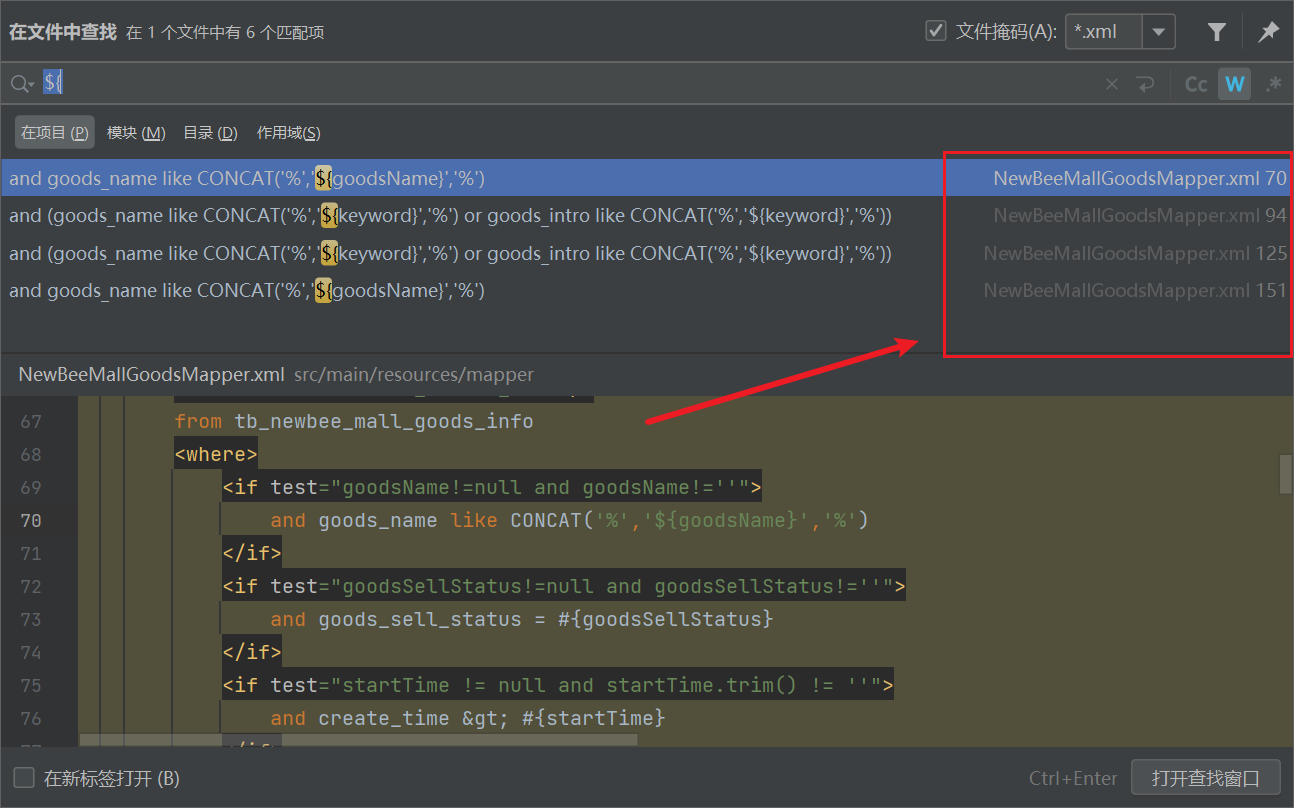This screenshot has width=1294, height=808.
Task: Clear the search text with X icon
Action: (1112, 84)
